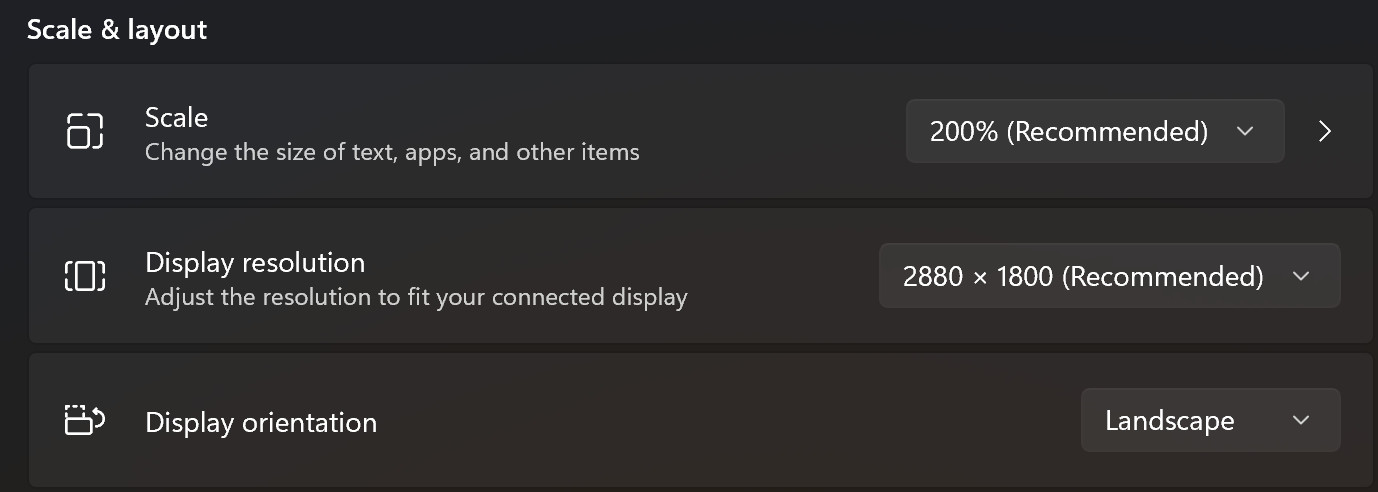Click the Scale setting title
This screenshot has height=492, width=1378.
176,117
